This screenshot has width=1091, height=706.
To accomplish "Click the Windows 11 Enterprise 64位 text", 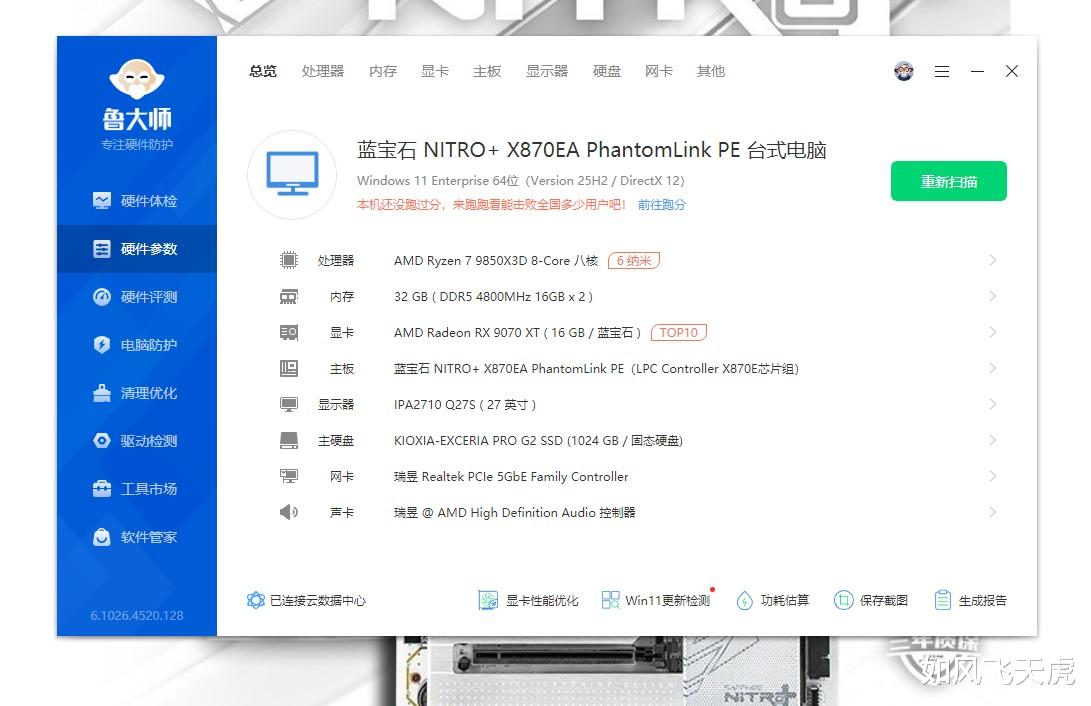I will pos(438,181).
